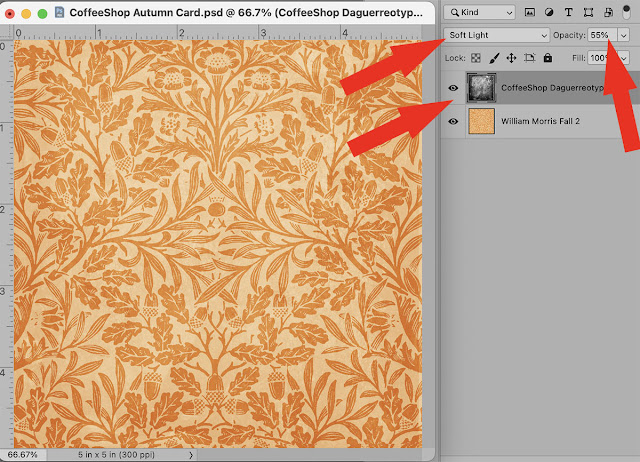Select CoffeeShop Daguerreotype layer thumbnail

tap(481, 87)
